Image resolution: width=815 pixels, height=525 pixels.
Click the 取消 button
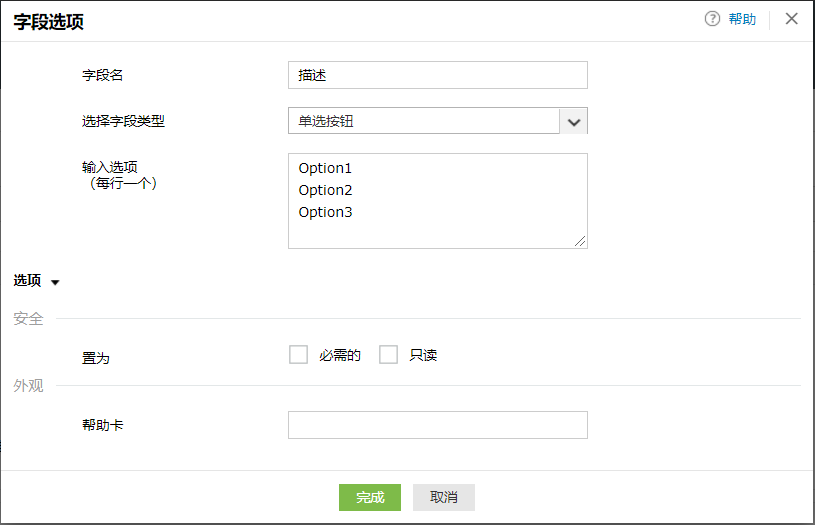(443, 497)
